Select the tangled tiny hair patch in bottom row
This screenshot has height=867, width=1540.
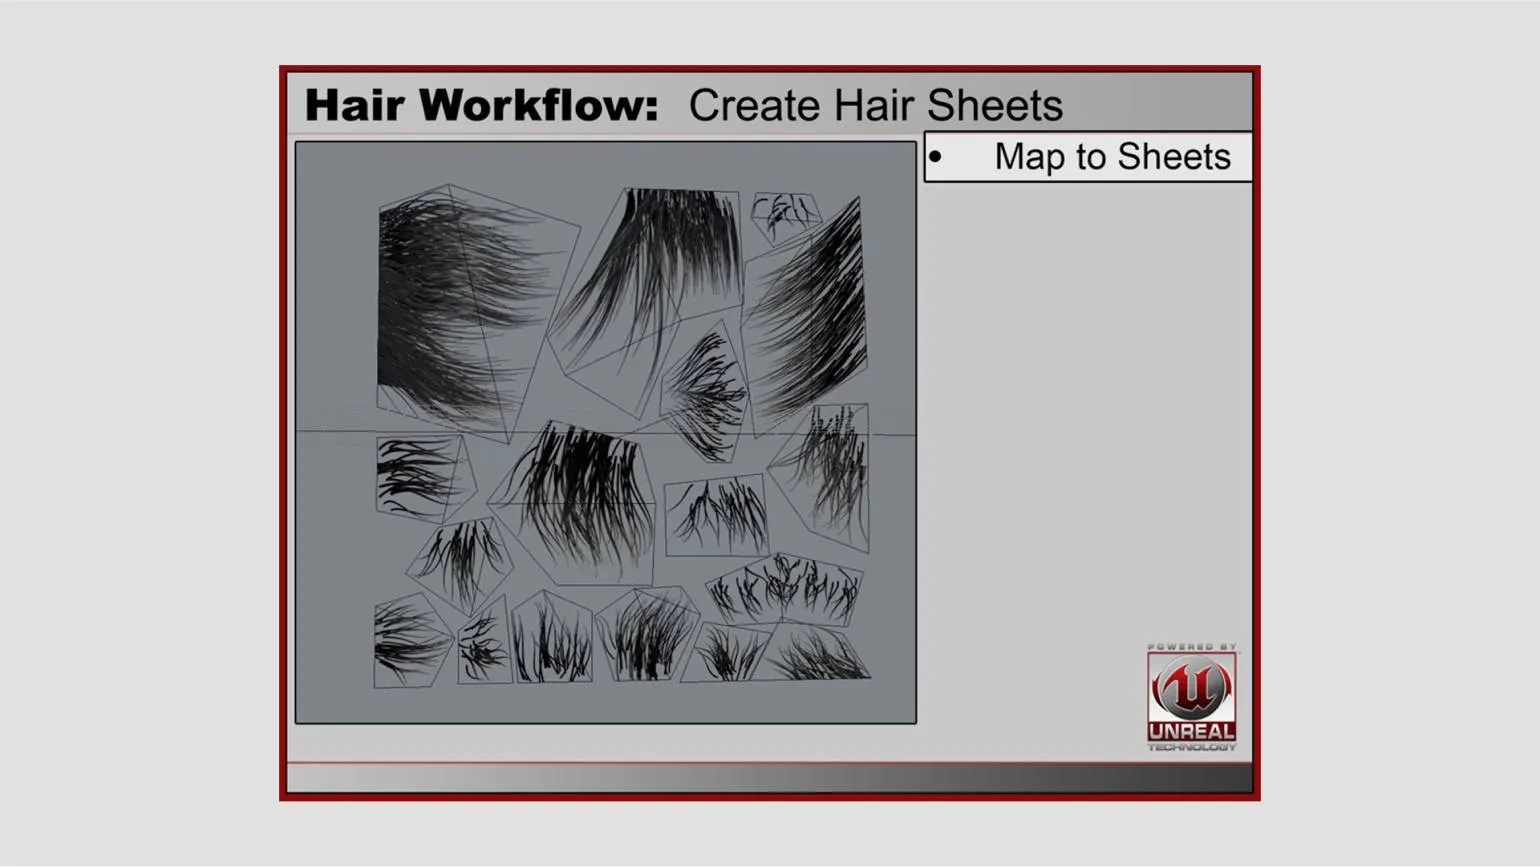(484, 645)
